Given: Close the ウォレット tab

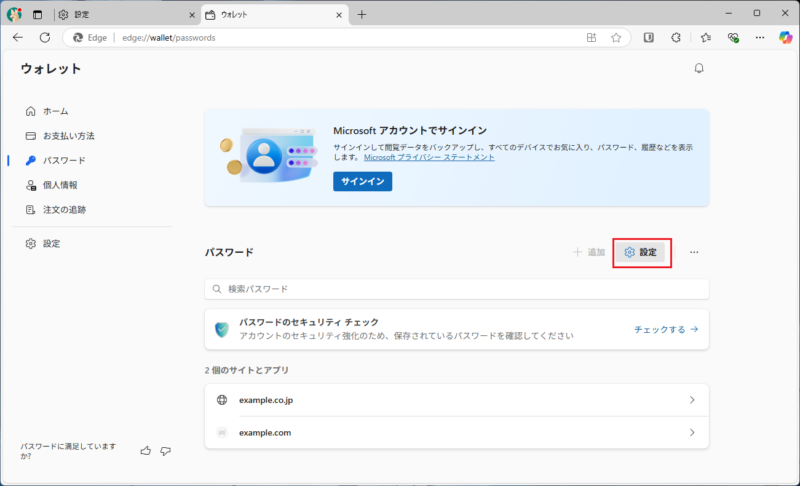Looking at the screenshot, I should pos(339,15).
